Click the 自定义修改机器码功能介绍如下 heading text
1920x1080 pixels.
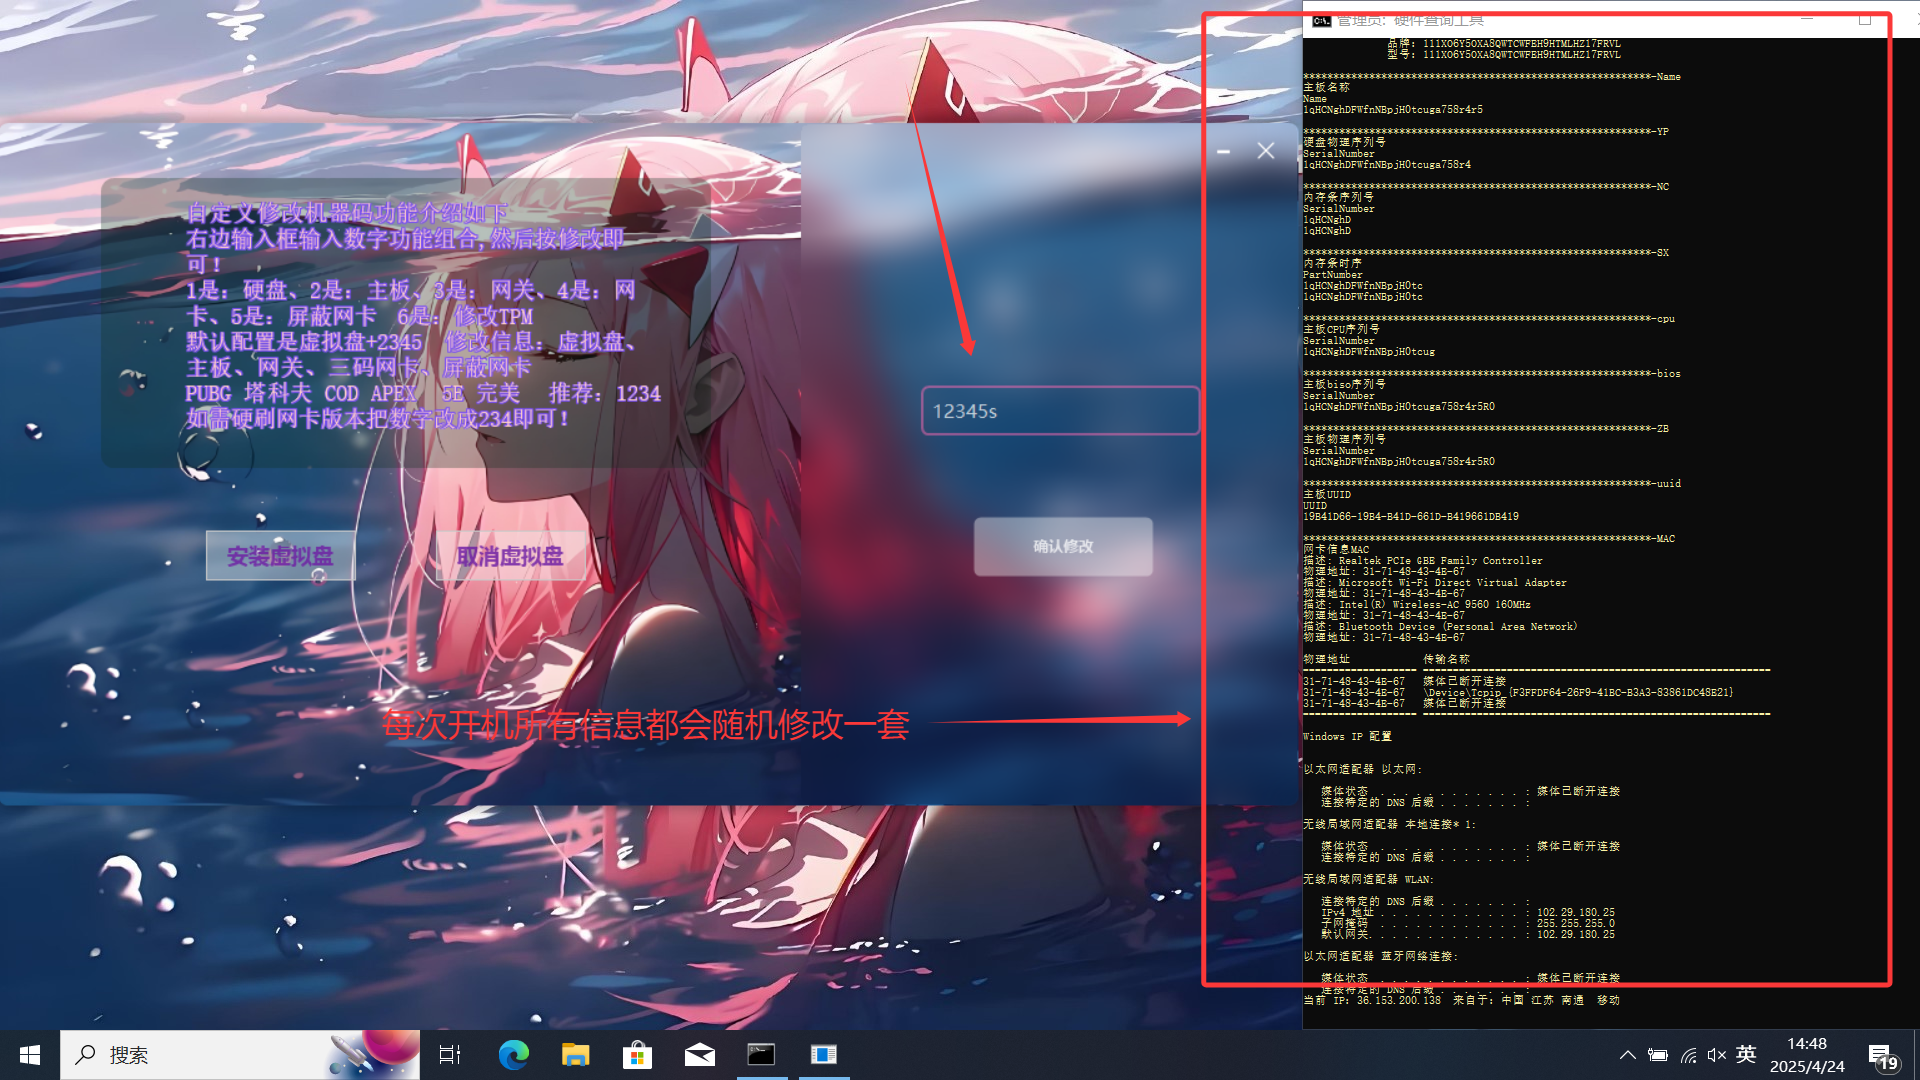[x=347, y=213]
